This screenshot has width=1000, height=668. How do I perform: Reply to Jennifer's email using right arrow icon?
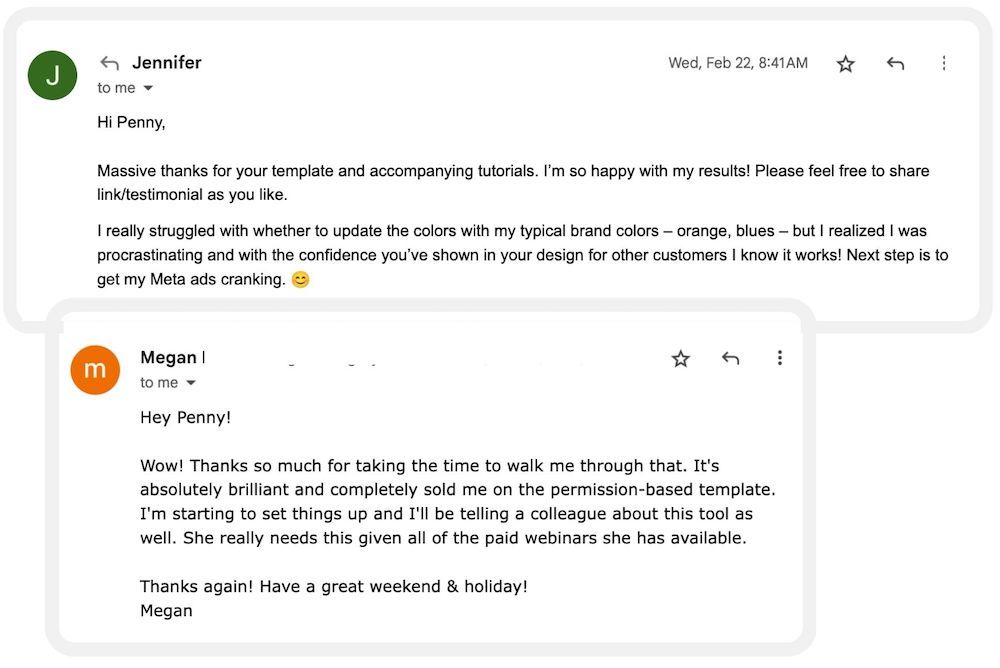coord(895,64)
